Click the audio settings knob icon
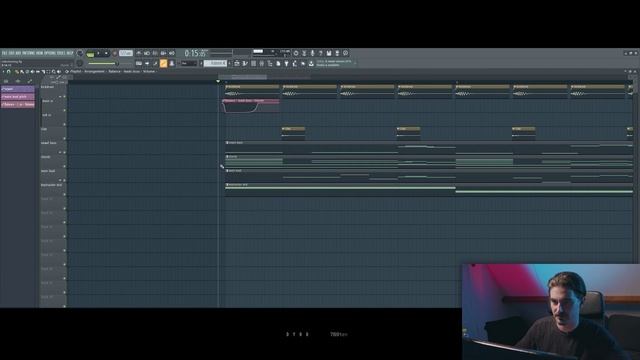Viewport: 640px width, 360px height. pyautogui.click(x=296, y=53)
